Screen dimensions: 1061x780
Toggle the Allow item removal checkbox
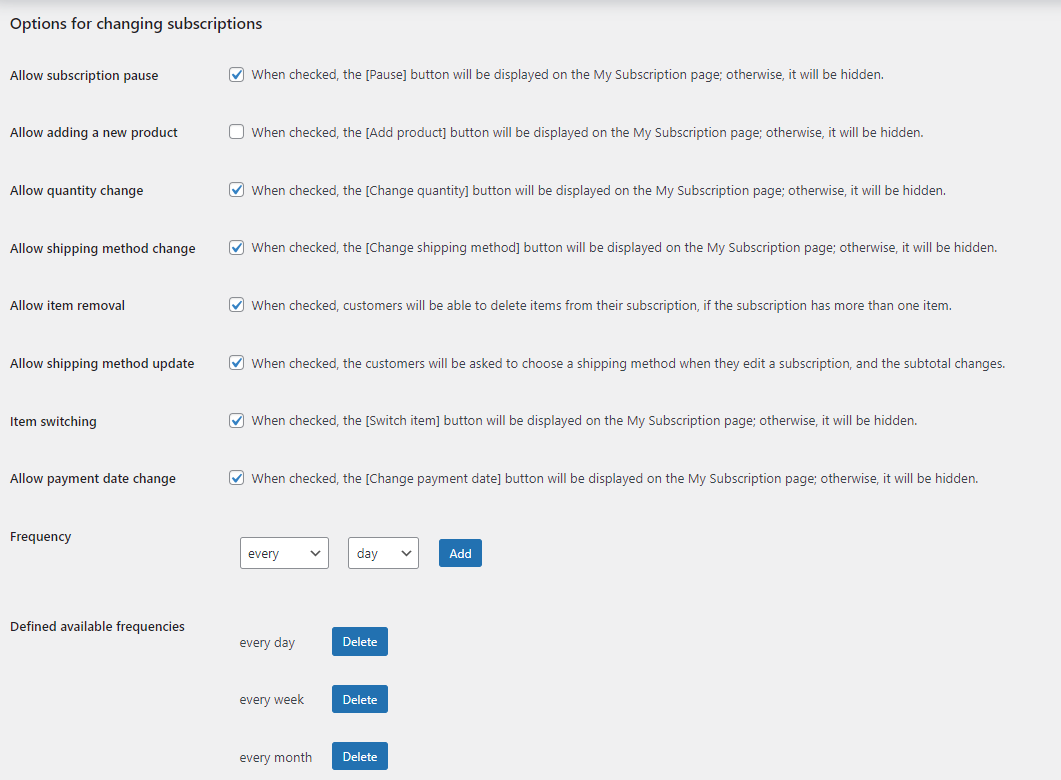click(236, 304)
